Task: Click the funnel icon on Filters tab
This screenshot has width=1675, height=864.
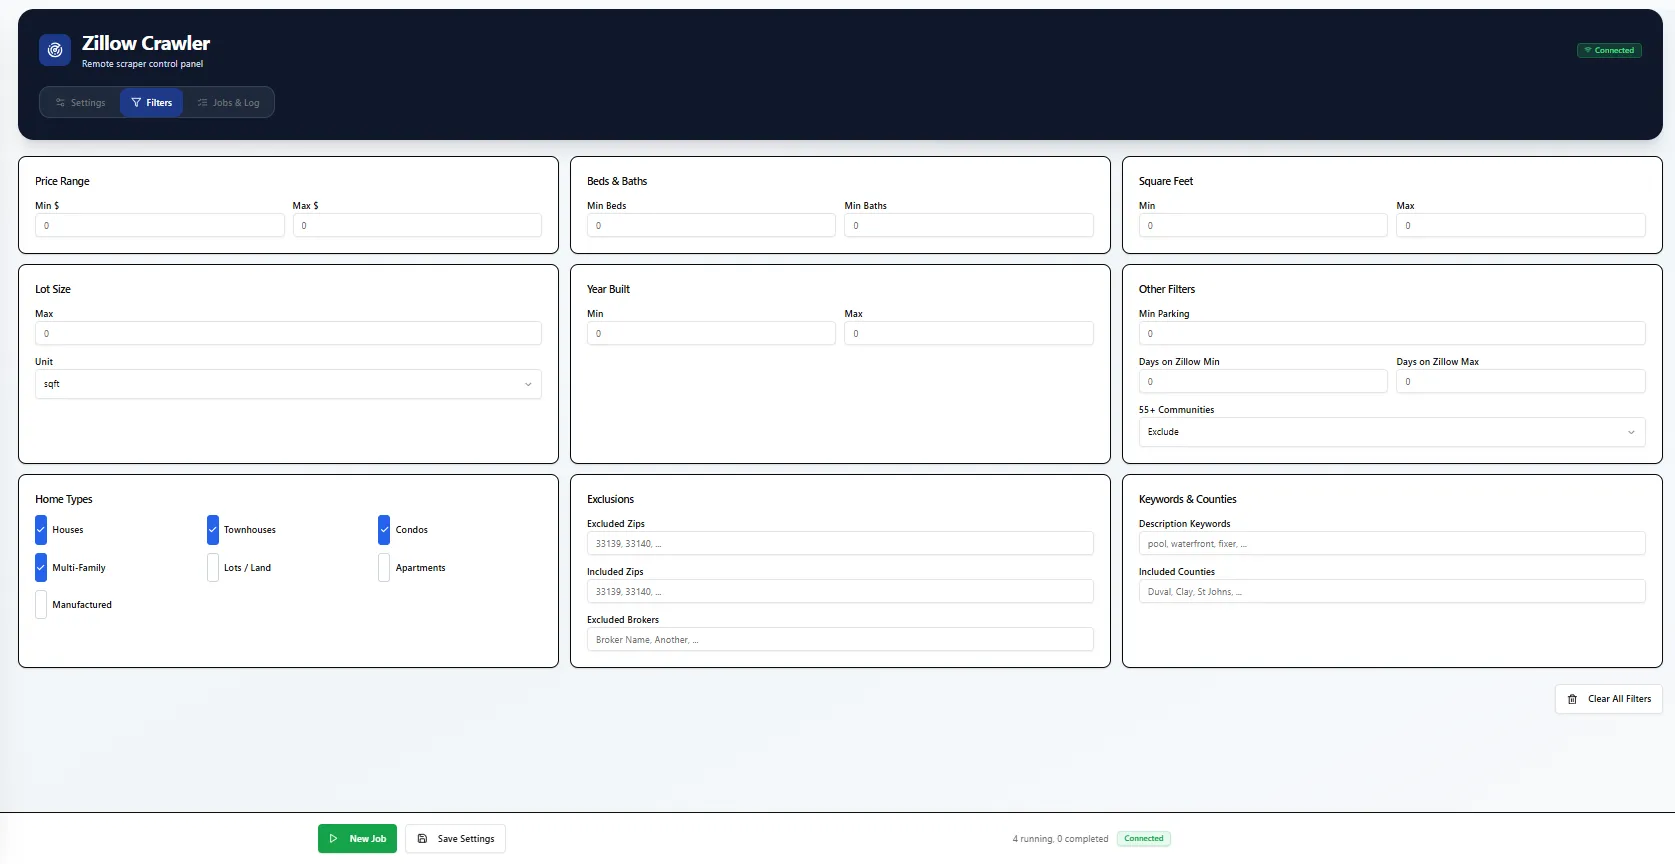Action: (x=136, y=103)
